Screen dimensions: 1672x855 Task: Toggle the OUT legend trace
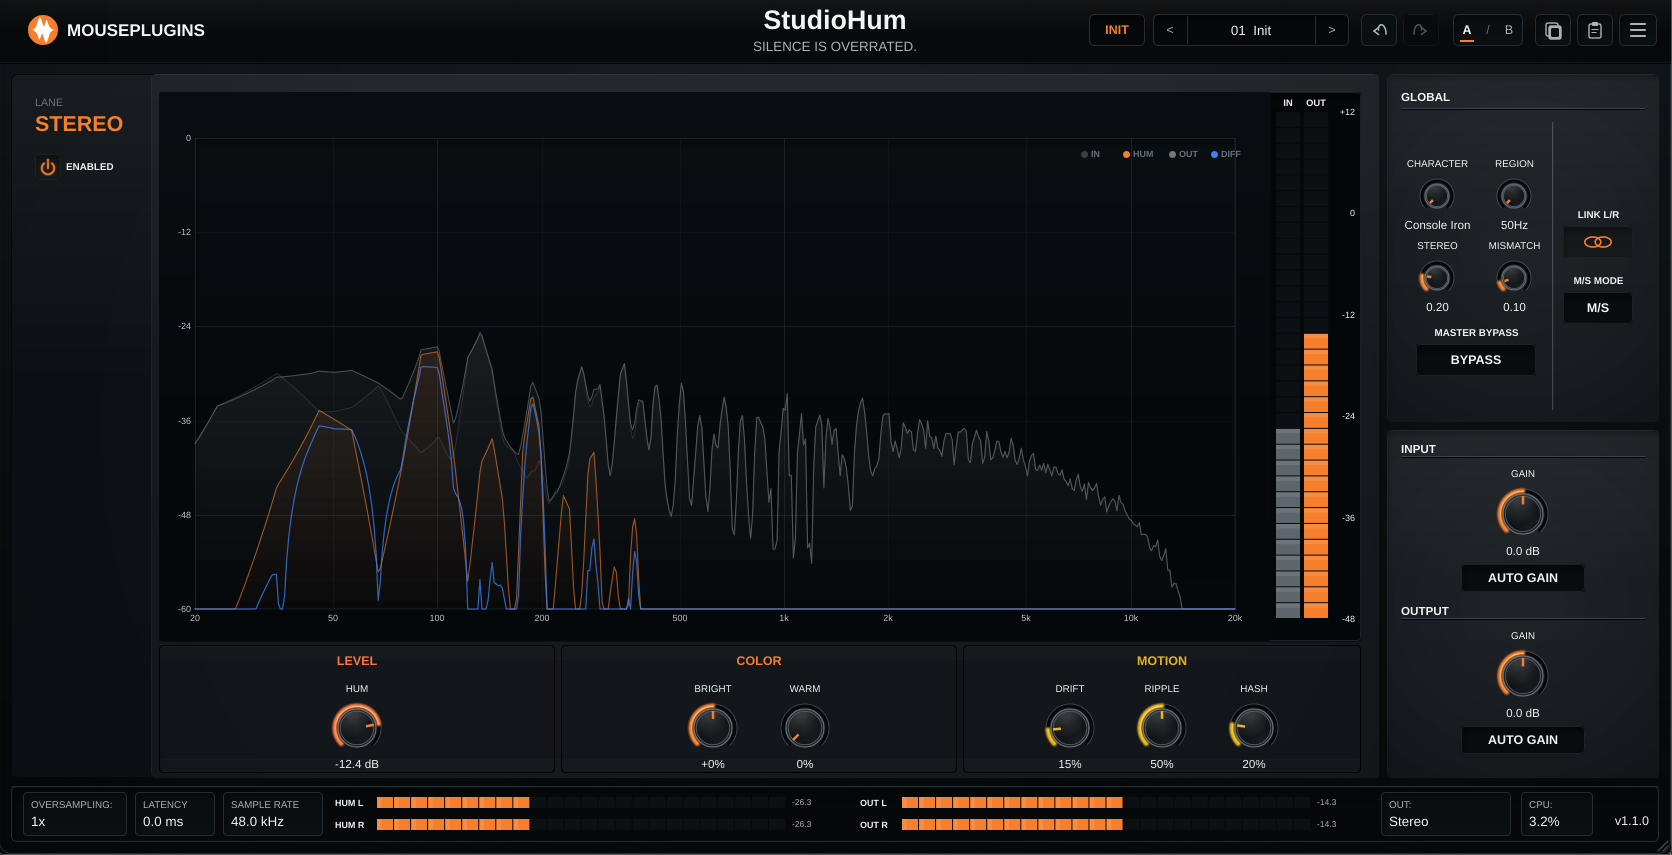coord(1183,154)
